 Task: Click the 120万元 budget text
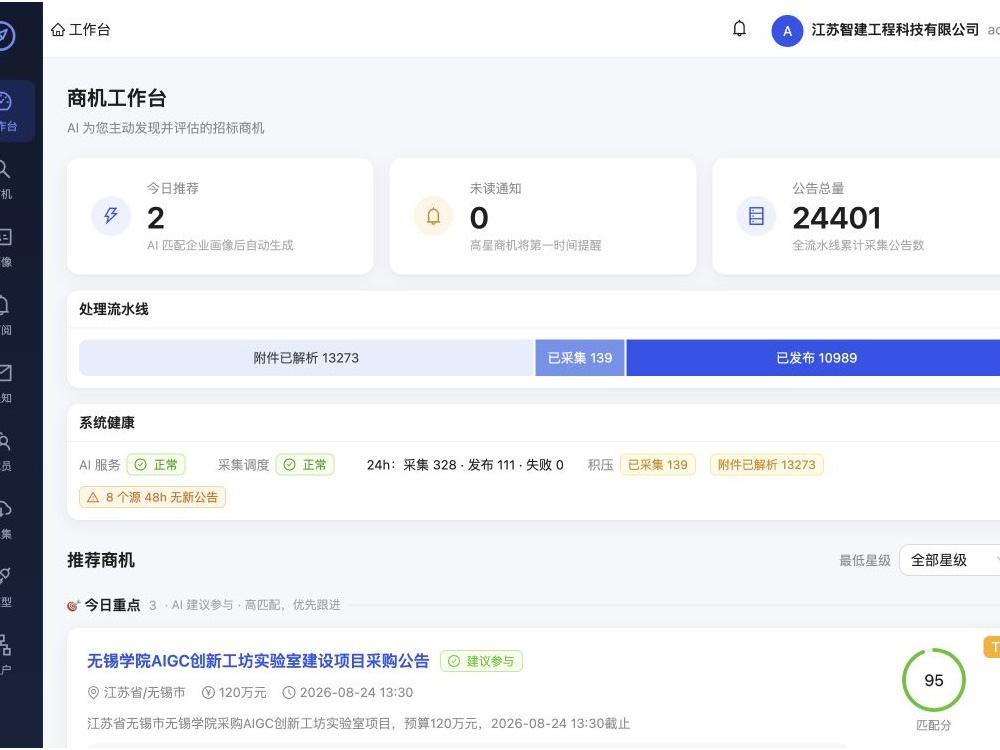pyautogui.click(x=242, y=693)
